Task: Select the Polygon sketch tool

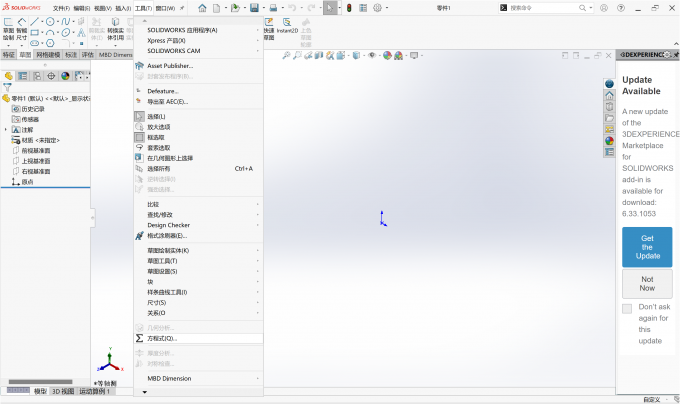Action: point(50,43)
